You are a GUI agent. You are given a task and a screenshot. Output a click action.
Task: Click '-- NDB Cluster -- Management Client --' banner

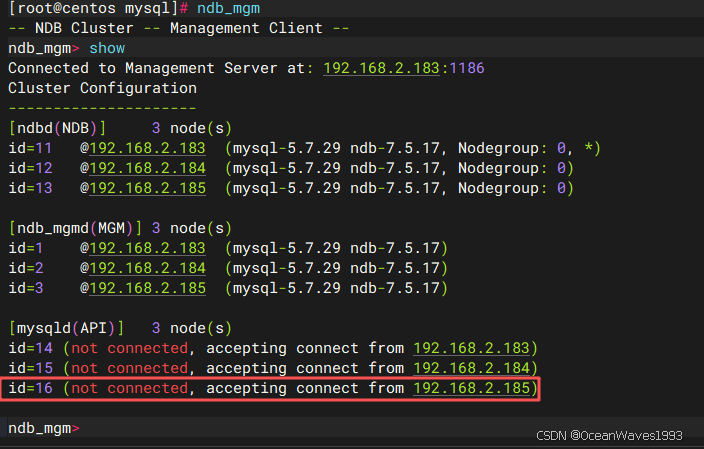point(179,28)
